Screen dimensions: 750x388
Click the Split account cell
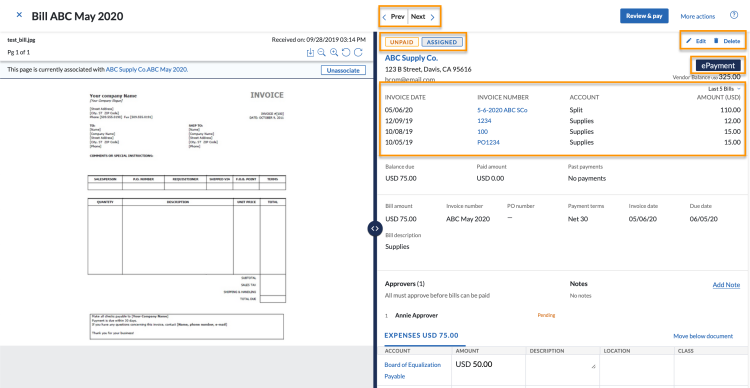576,110
